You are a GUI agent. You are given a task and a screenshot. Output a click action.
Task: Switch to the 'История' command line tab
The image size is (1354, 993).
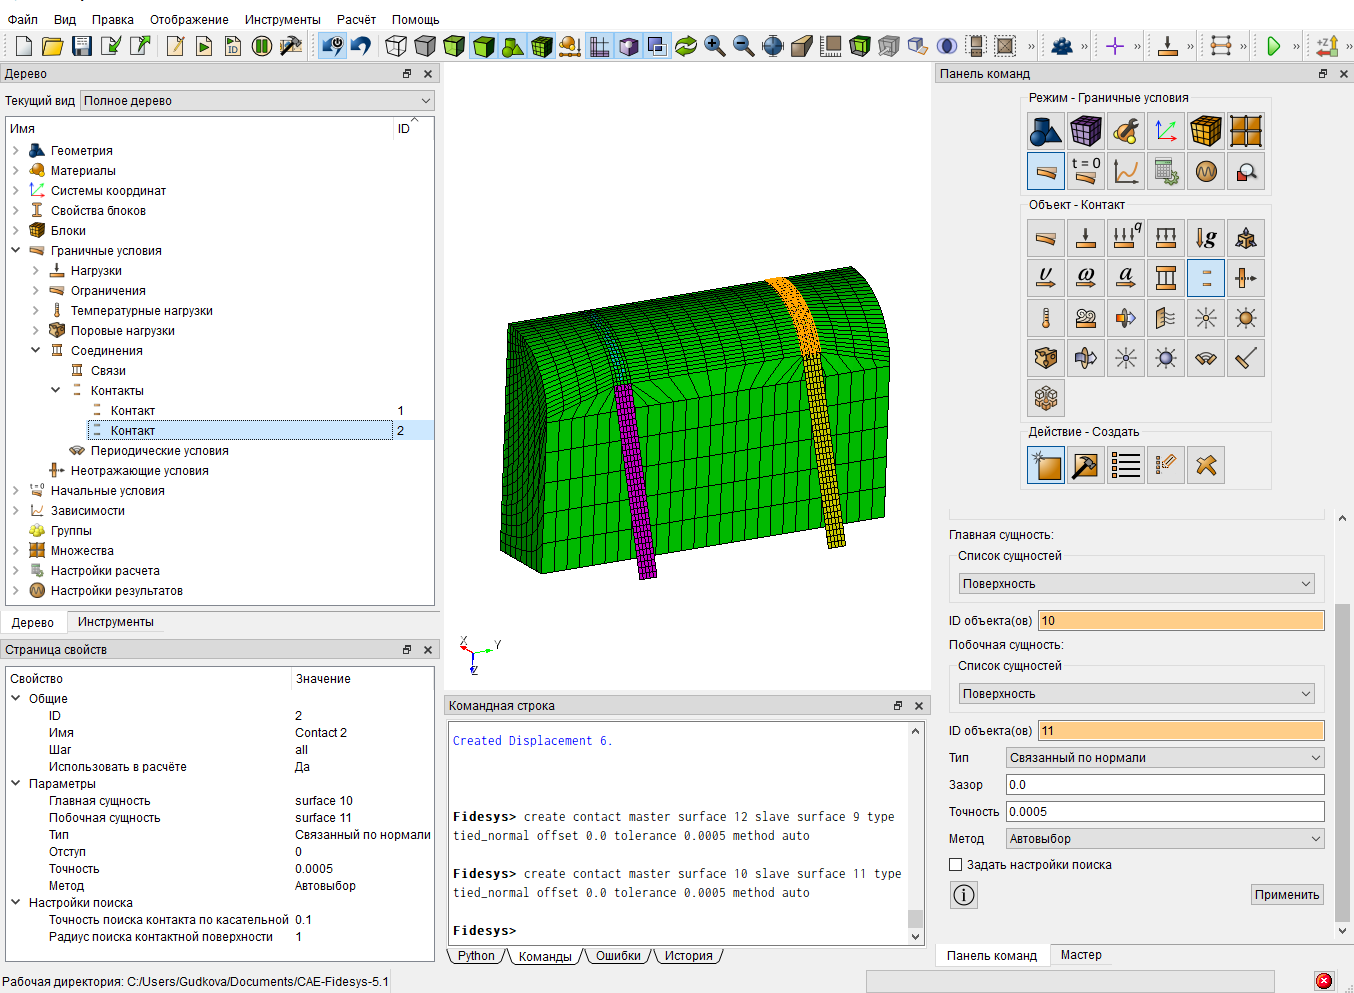pos(689,956)
